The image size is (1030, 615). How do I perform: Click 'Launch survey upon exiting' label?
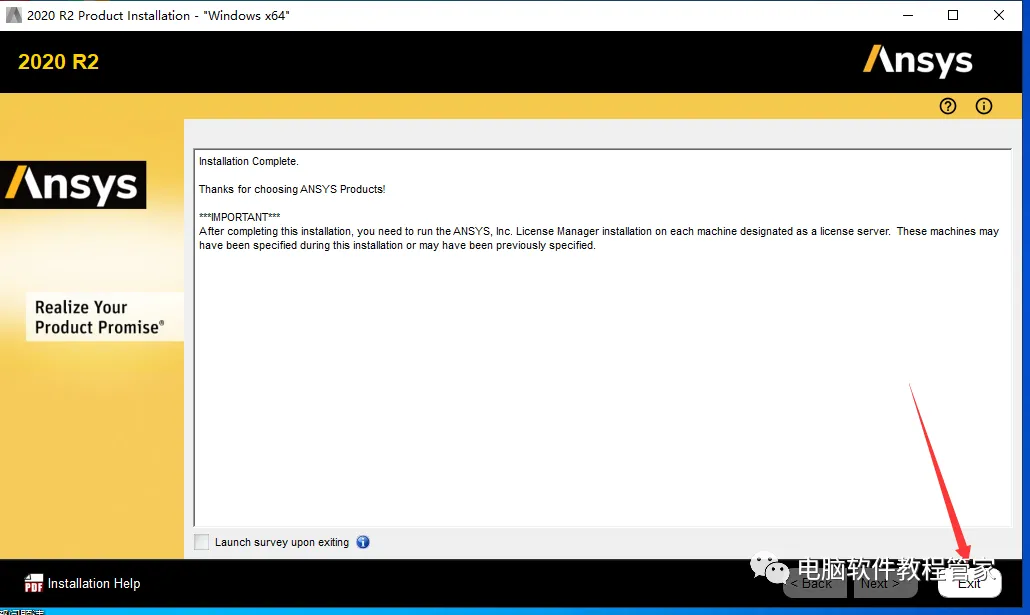tap(282, 542)
